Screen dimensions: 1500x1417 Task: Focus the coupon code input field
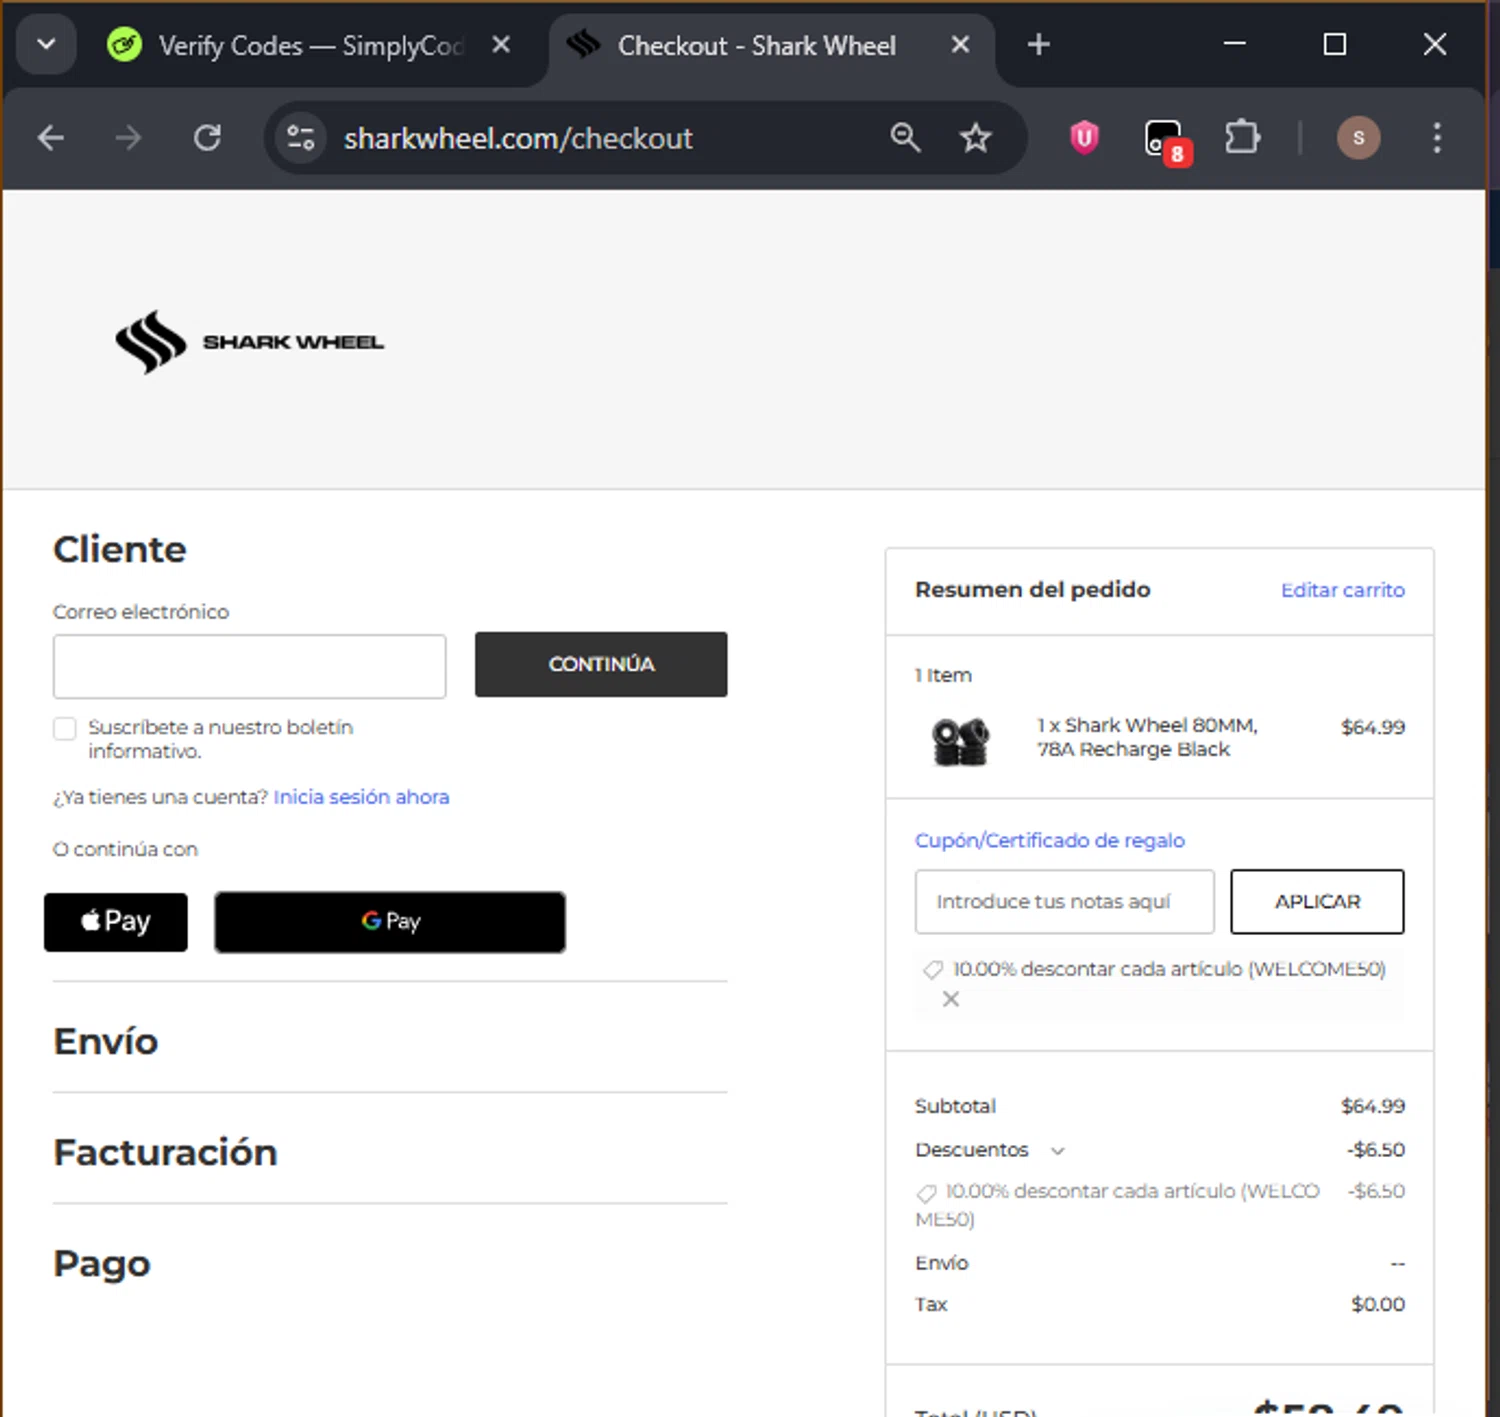click(x=1064, y=902)
